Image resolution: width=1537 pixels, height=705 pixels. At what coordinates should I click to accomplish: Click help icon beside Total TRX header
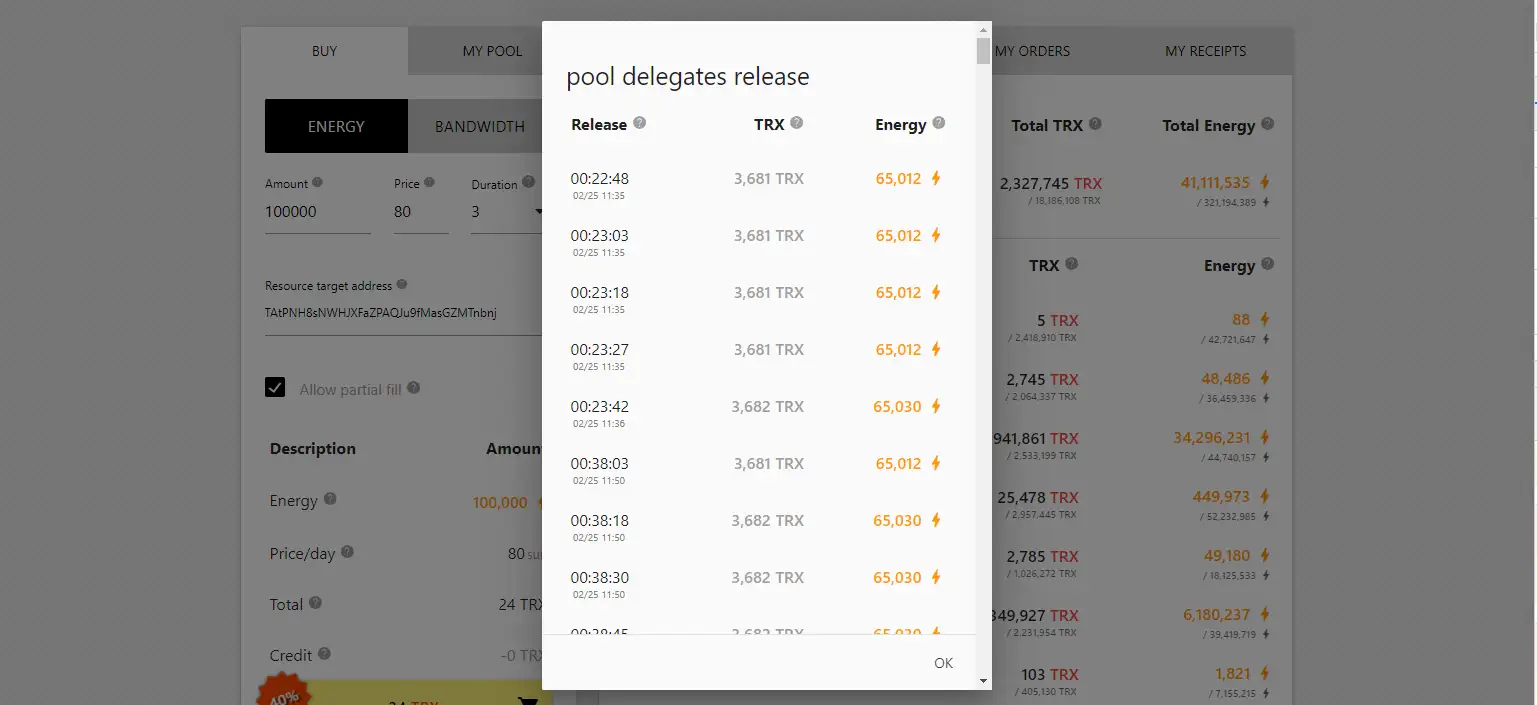(1095, 124)
